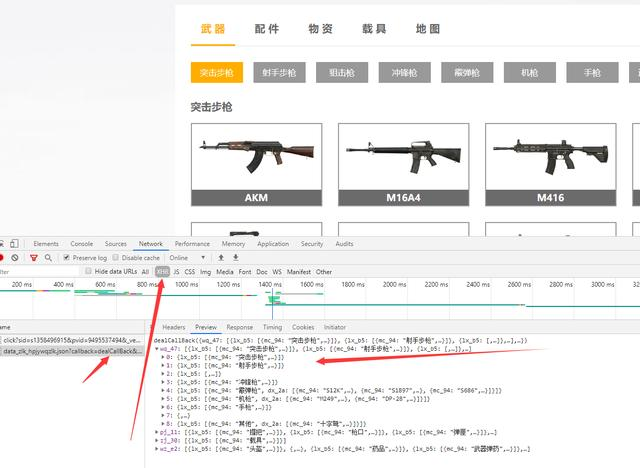Expand the wz_e2 array node
The width and height of the screenshot is (640, 468).
[157, 449]
